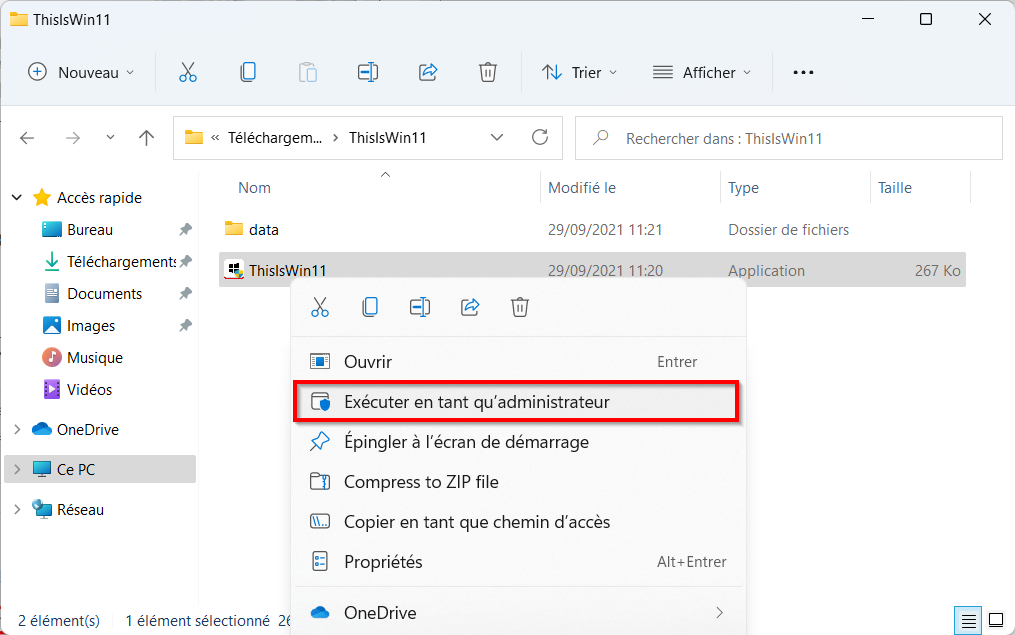Click the Dossier de fichiers type cell
The width and height of the screenshot is (1015, 635).
(x=788, y=230)
